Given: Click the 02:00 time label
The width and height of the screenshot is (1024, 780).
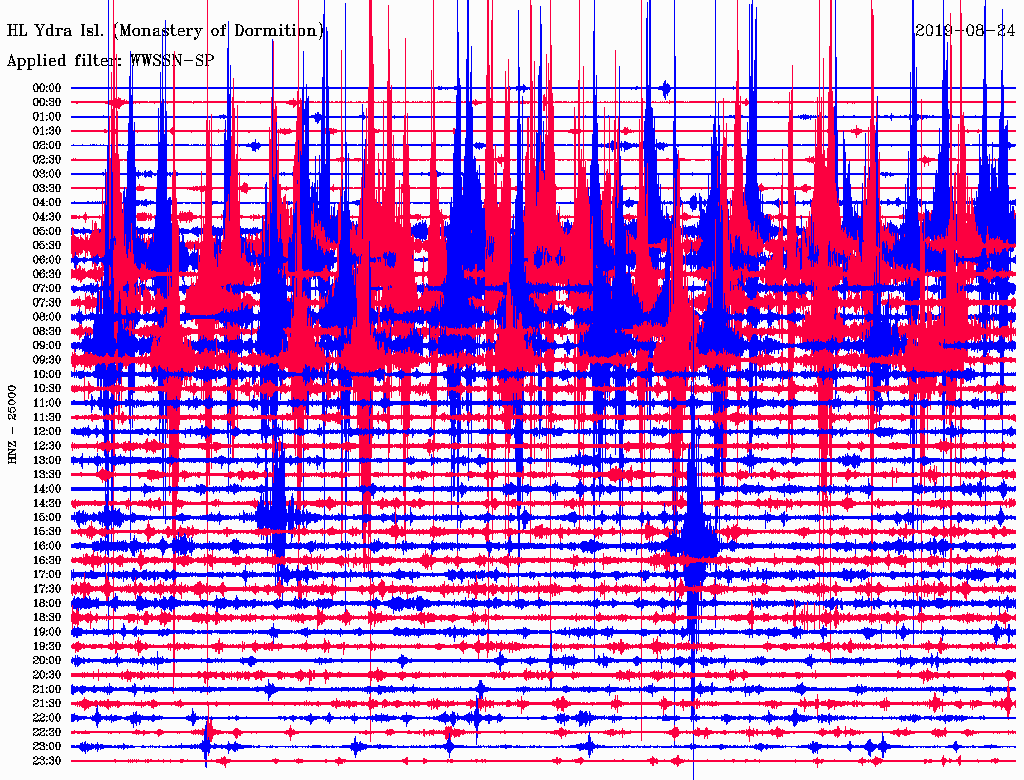Looking at the screenshot, I should [x=46, y=146].
